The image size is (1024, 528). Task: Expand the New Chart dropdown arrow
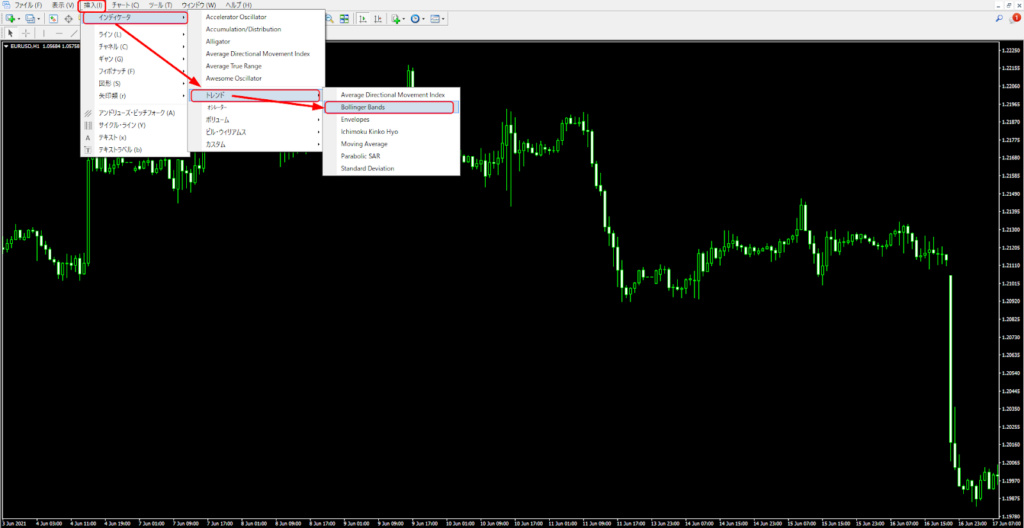(19, 19)
